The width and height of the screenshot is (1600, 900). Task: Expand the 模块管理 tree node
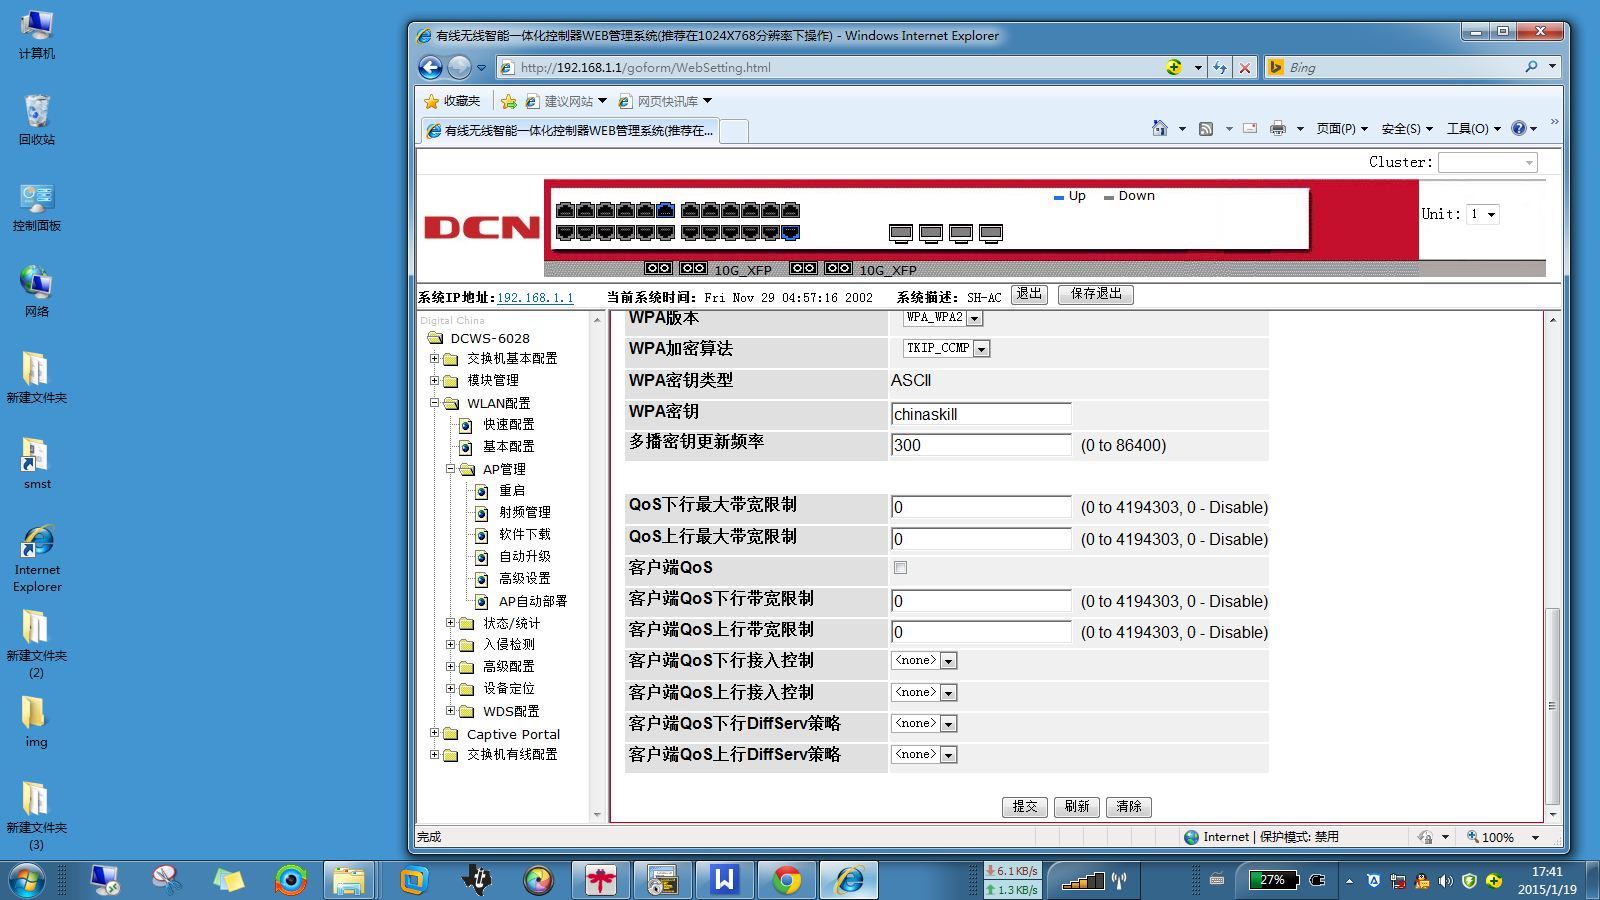click(435, 380)
